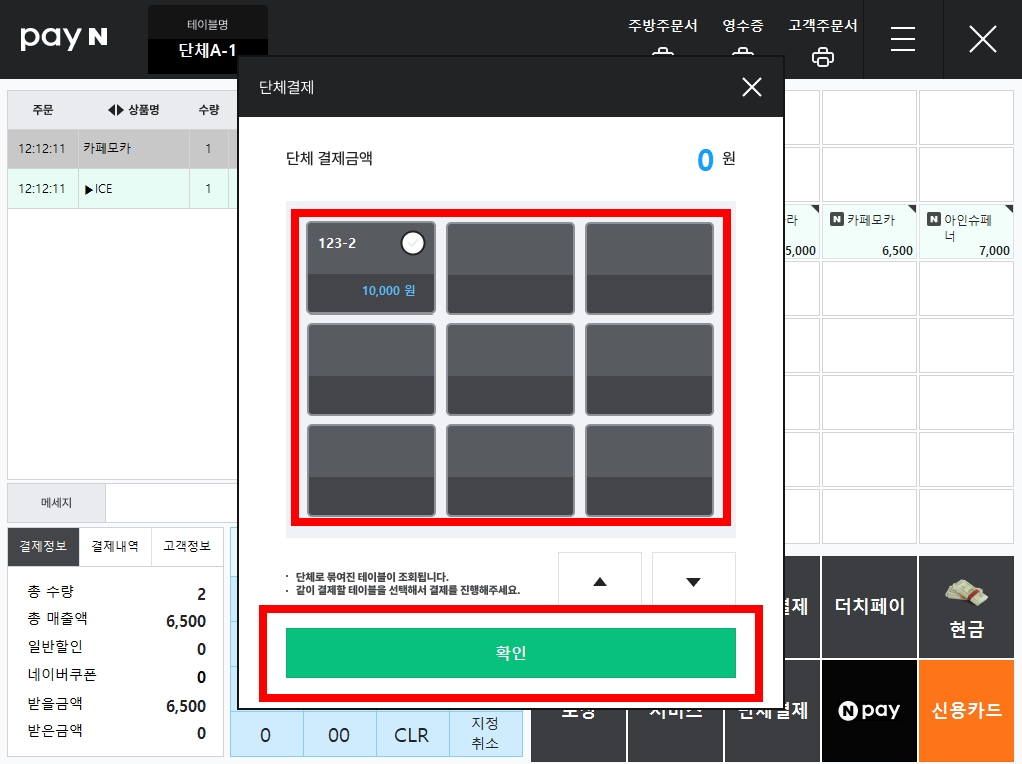Open the 고객정보 tab
The image size is (1022, 764).
click(x=187, y=546)
